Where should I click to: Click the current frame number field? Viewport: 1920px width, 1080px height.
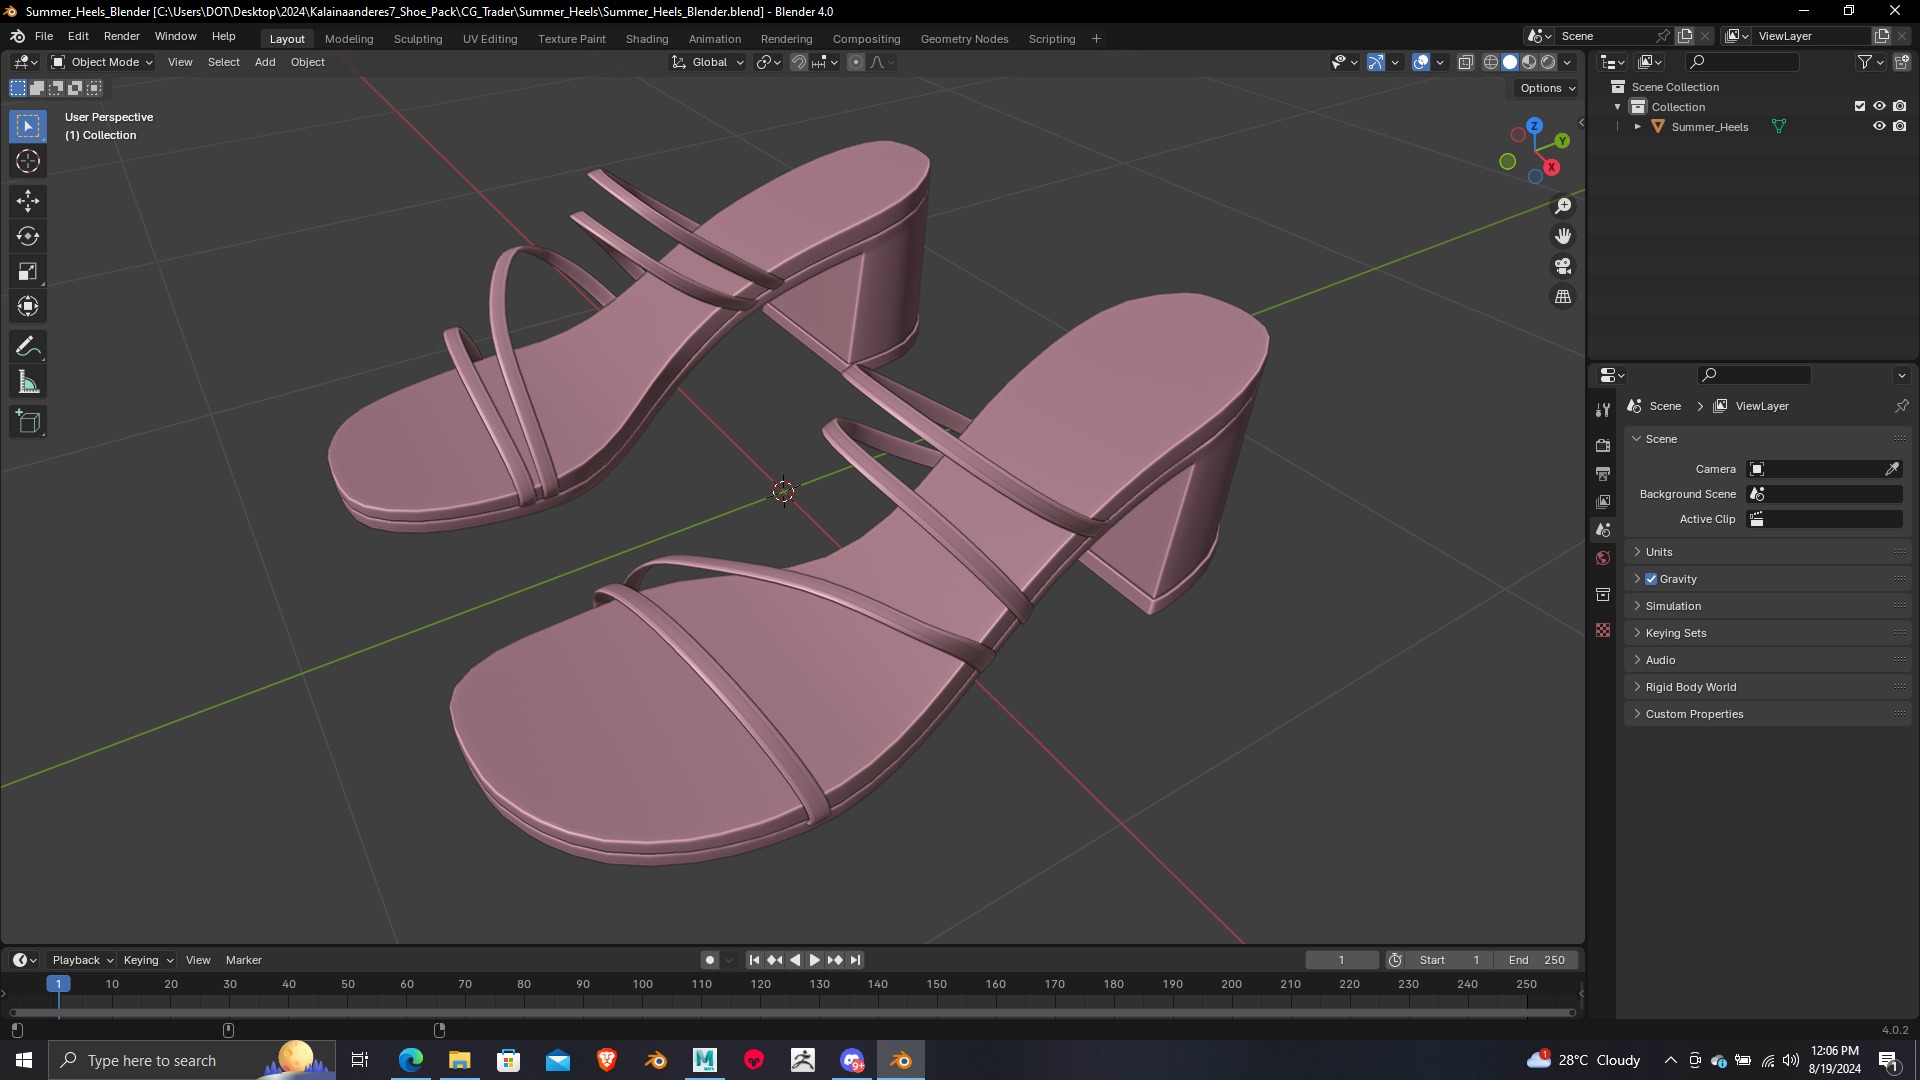click(1342, 960)
